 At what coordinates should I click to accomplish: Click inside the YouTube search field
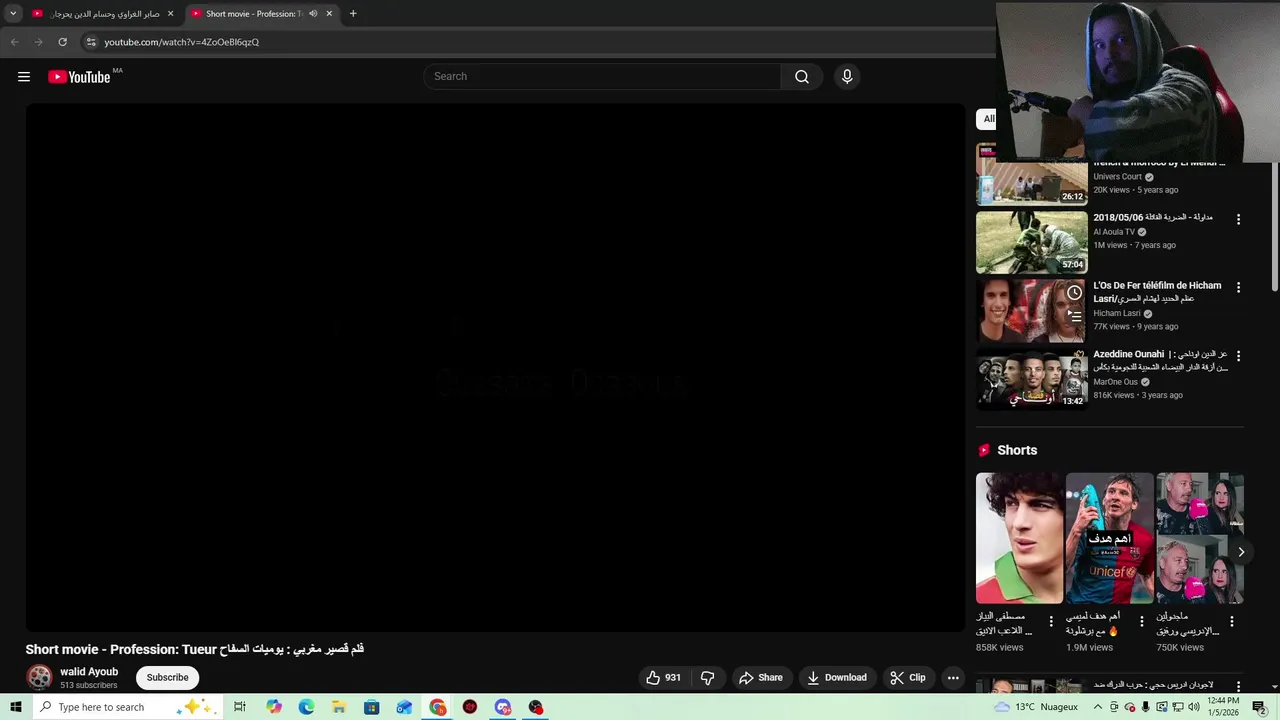click(x=602, y=77)
